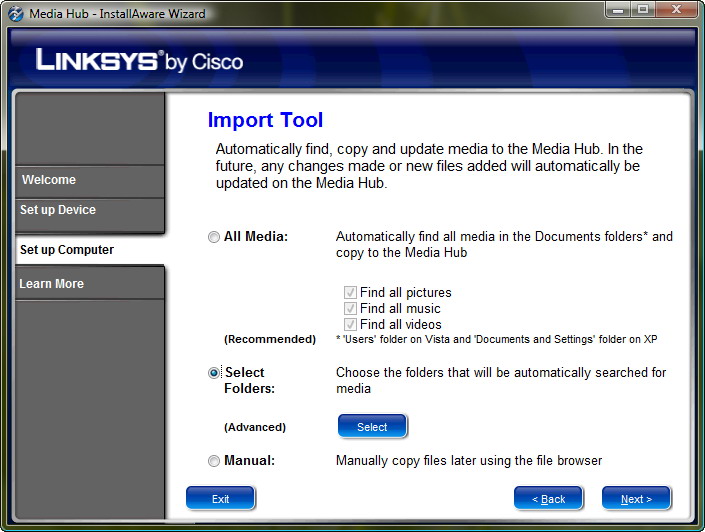This screenshot has width=705, height=532.
Task: Click the Import Tool heading
Action: [x=265, y=121]
